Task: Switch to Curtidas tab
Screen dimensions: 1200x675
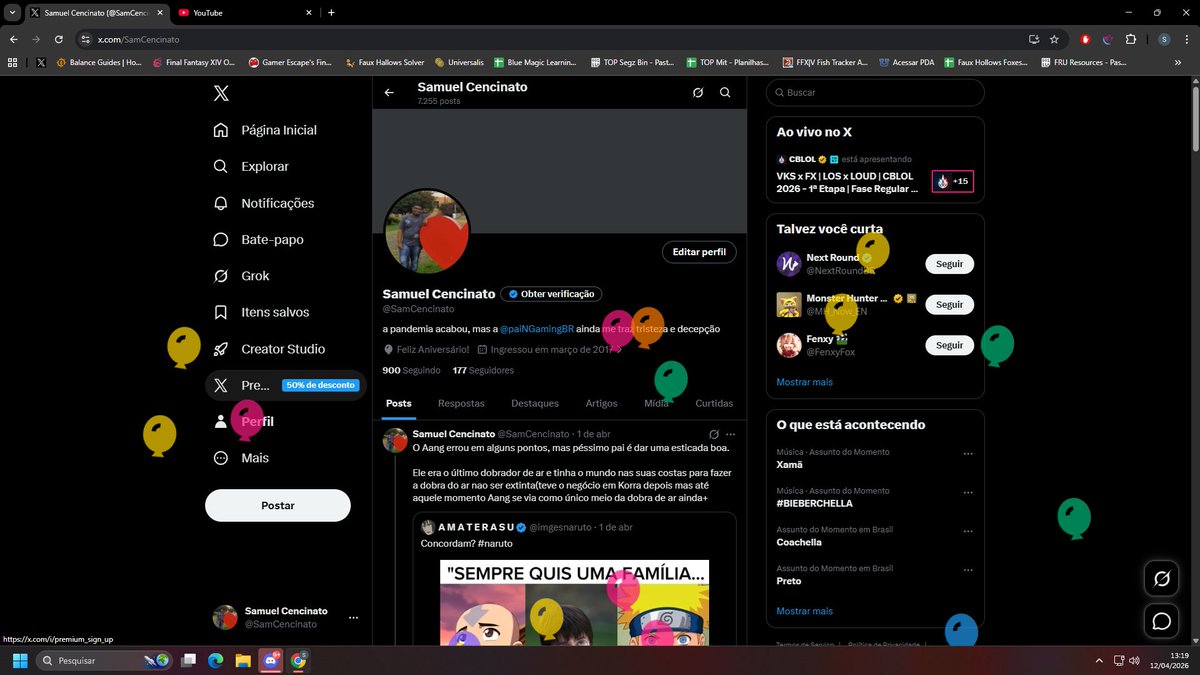Action: (x=714, y=403)
